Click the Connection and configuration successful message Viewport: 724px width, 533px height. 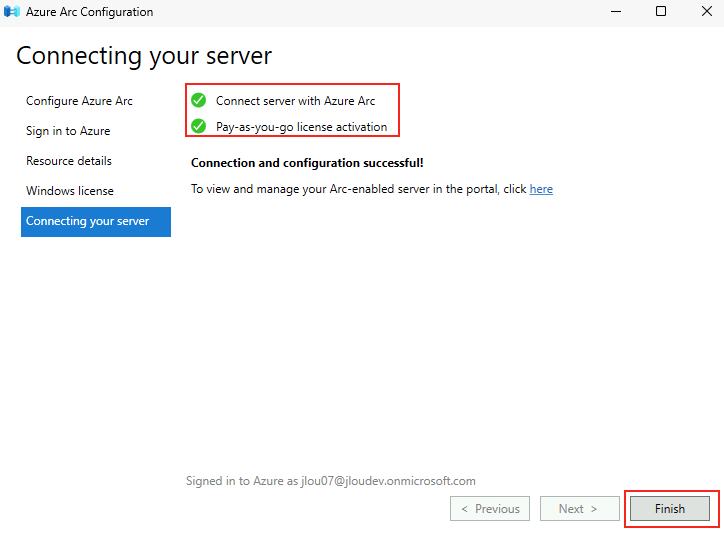tap(307, 163)
